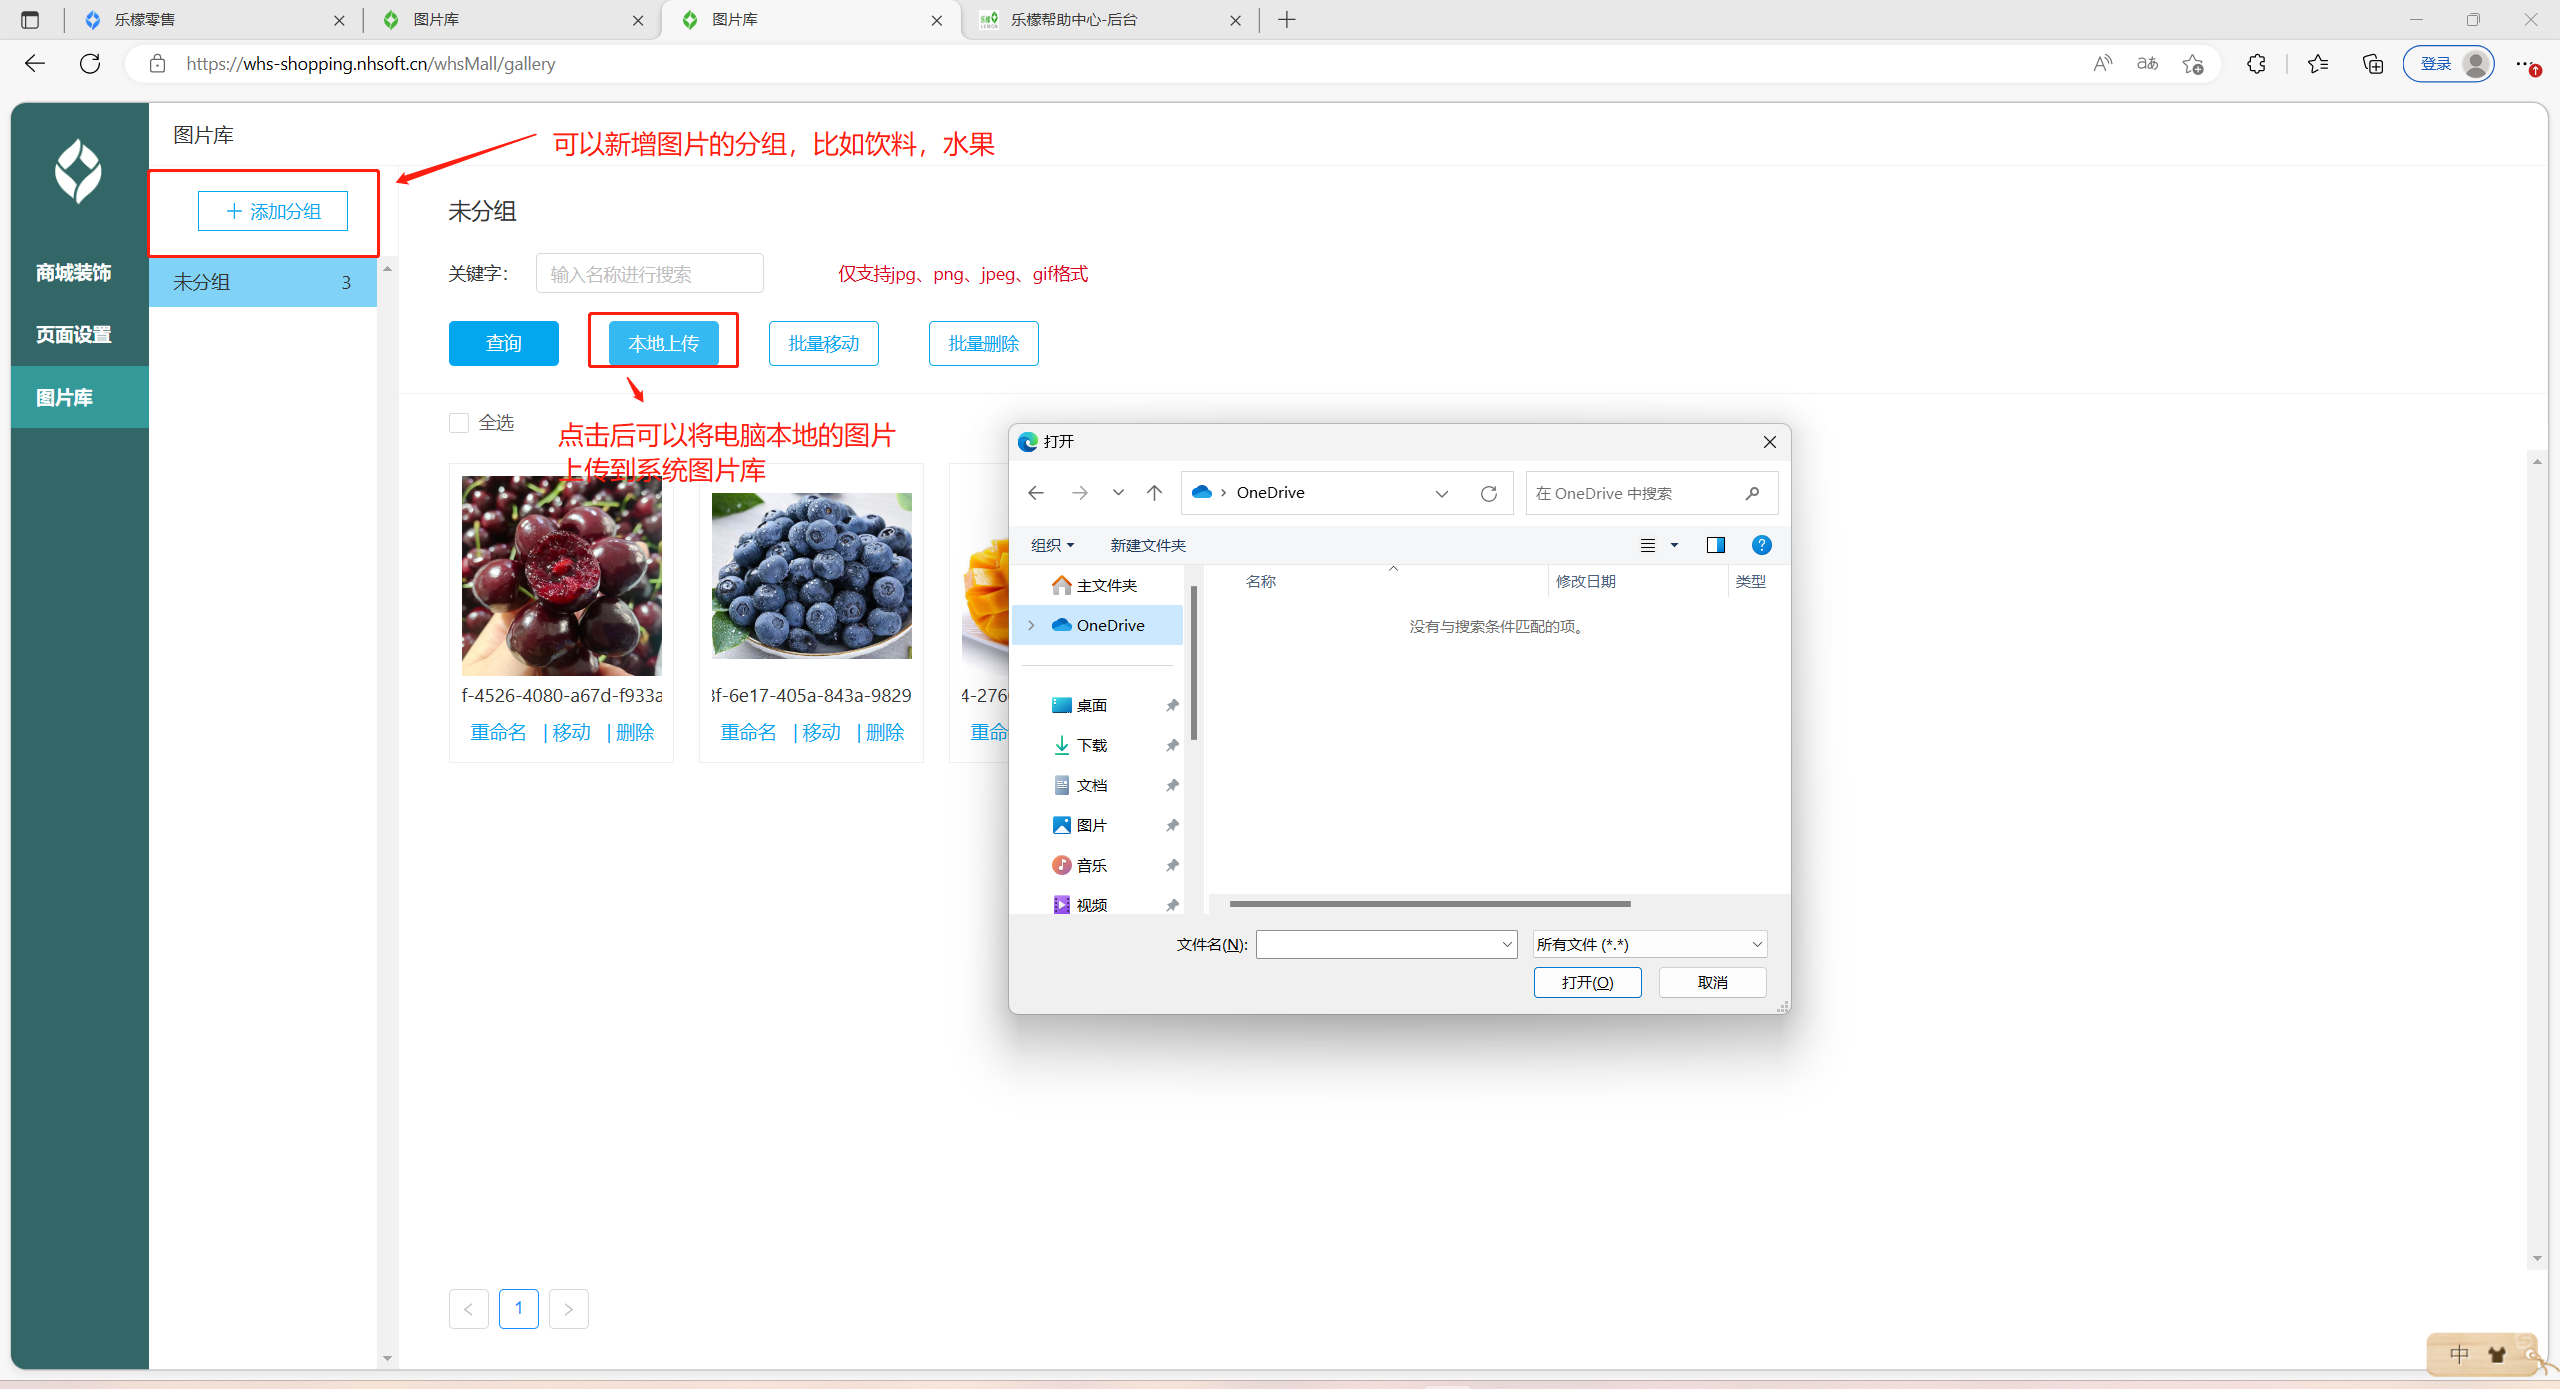Delete the blueberry image
2560x1389 pixels.
click(885, 732)
